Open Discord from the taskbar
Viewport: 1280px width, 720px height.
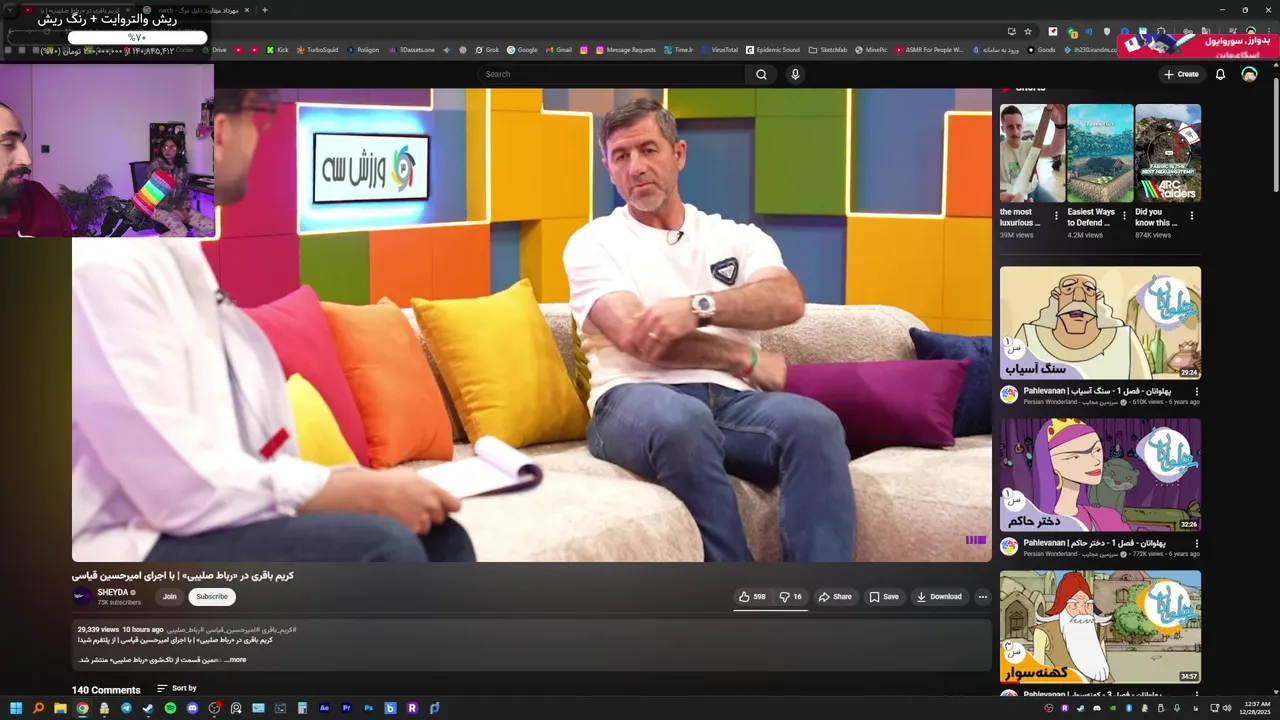click(192, 708)
